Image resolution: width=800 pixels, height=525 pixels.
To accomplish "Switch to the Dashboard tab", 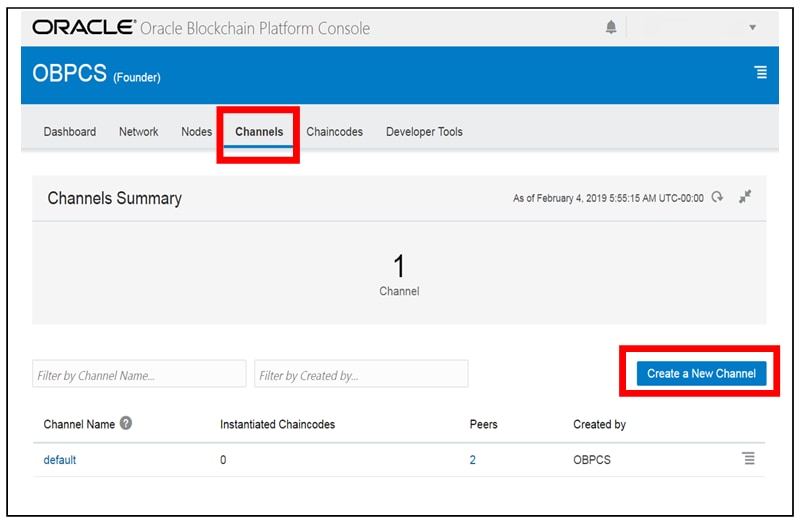I will pyautogui.click(x=70, y=132).
